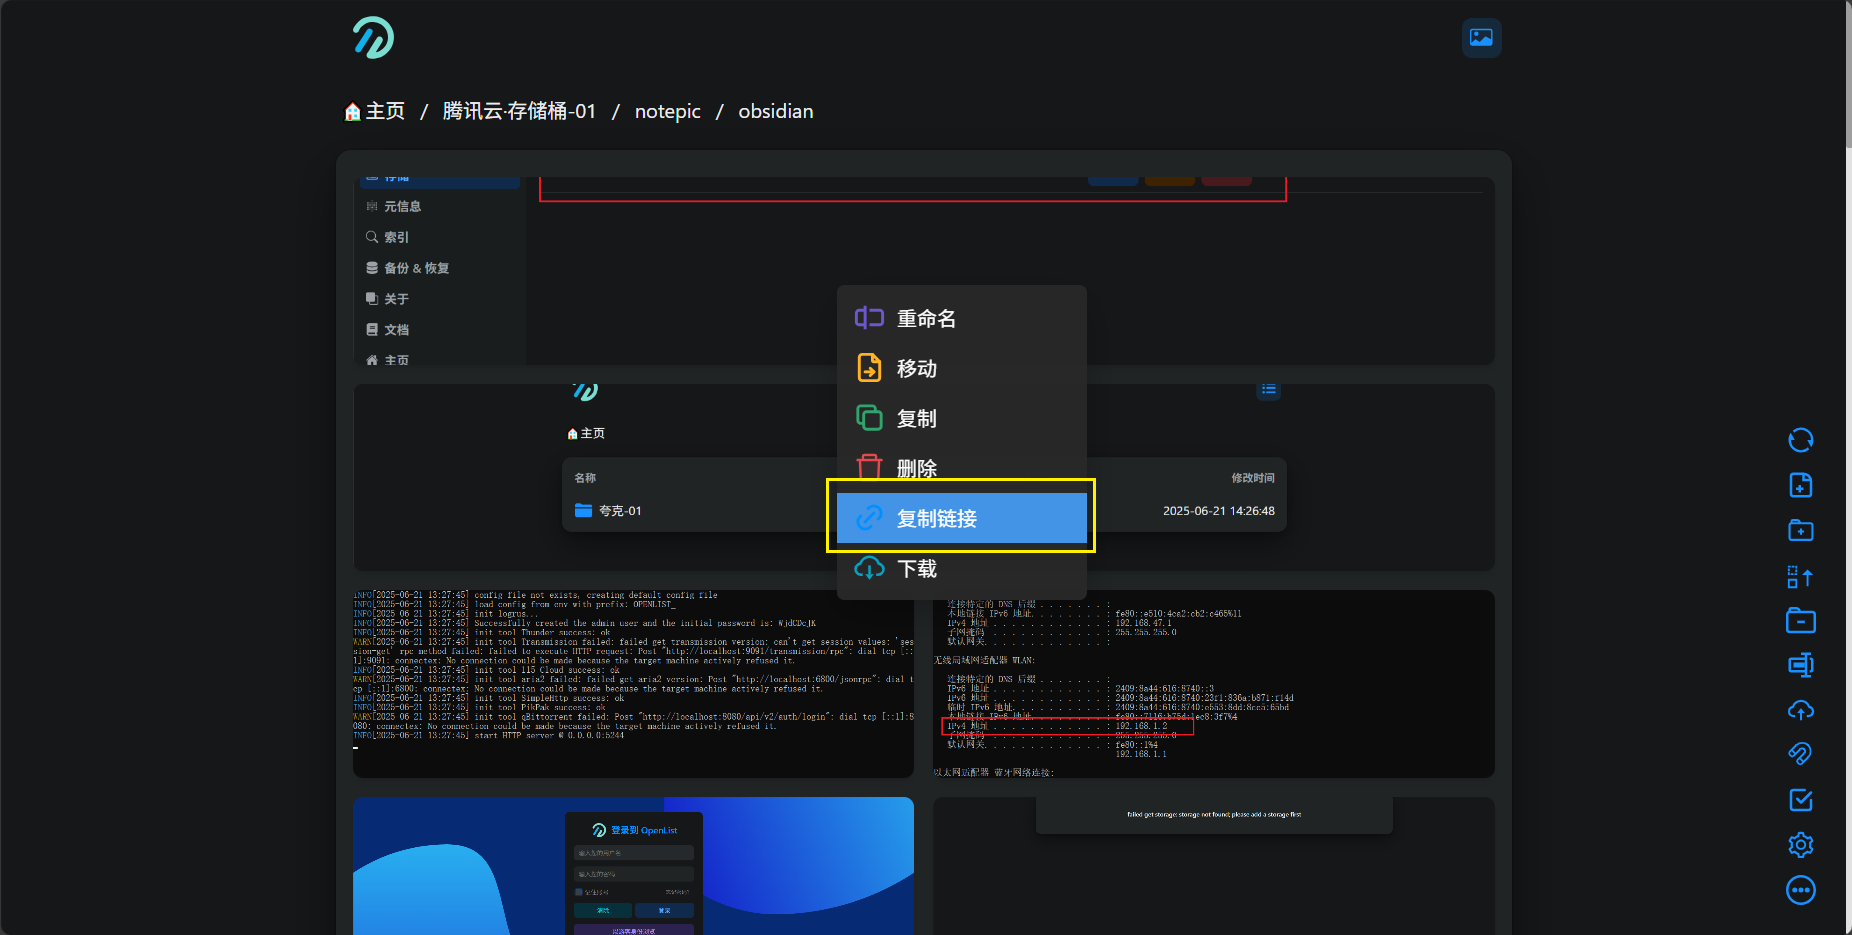Open the terminal log output thumbnail
The height and width of the screenshot is (935, 1852).
pos(633,684)
